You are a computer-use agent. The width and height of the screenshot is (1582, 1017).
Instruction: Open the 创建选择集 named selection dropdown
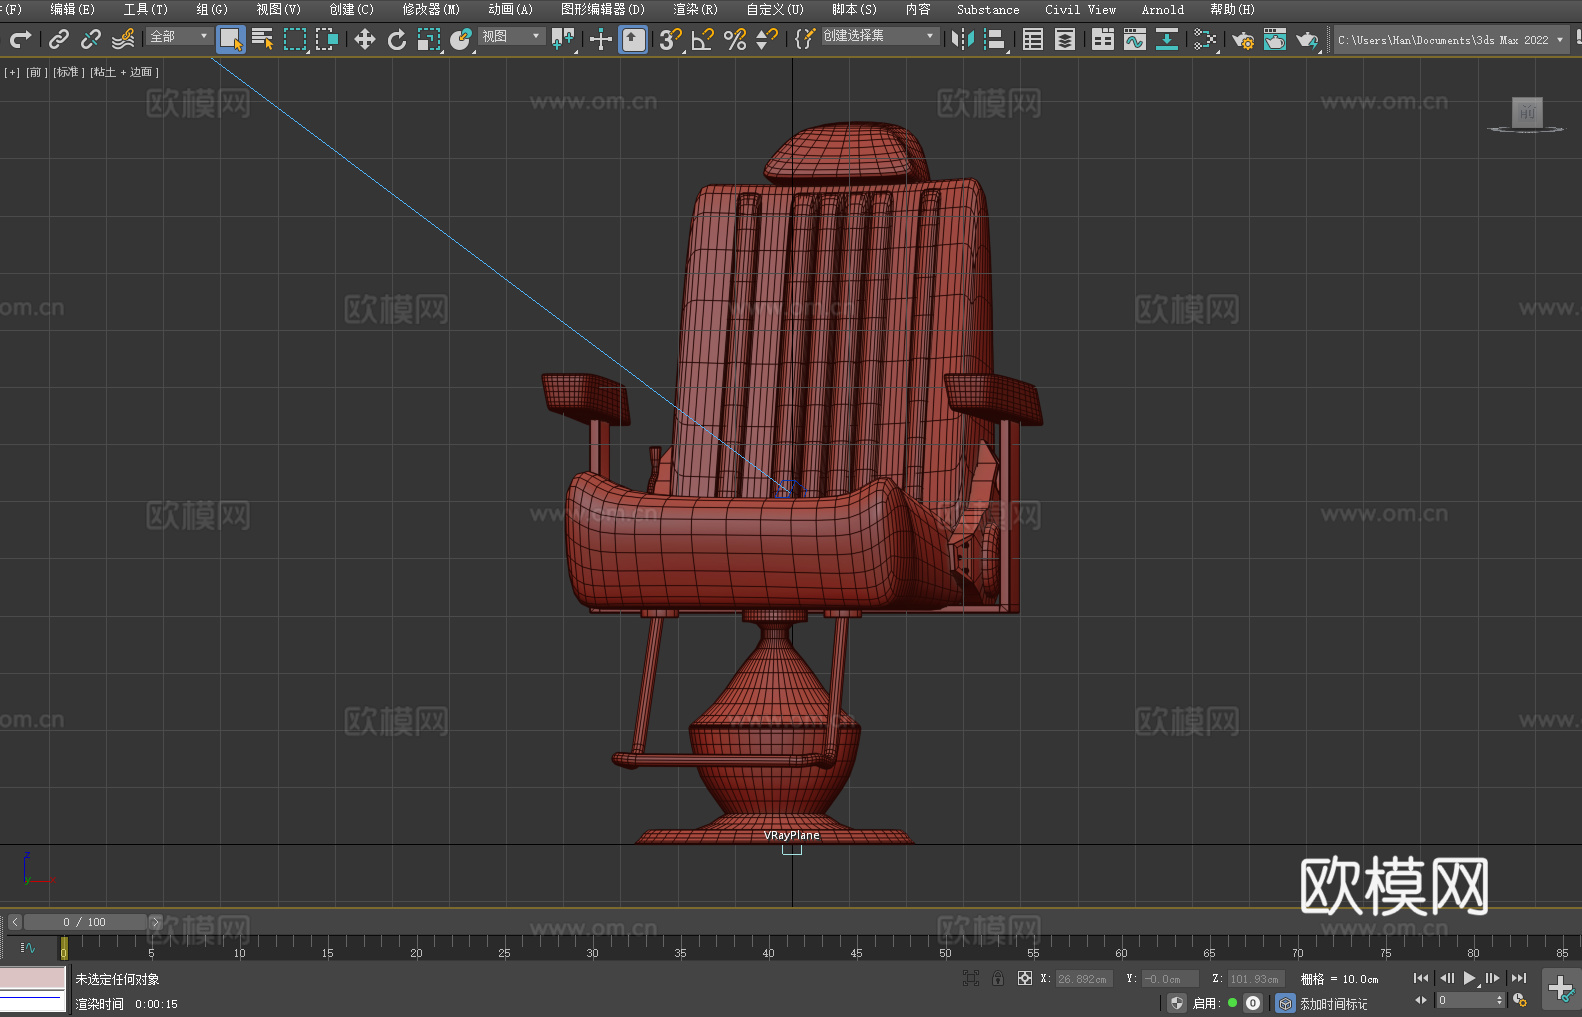[880, 36]
